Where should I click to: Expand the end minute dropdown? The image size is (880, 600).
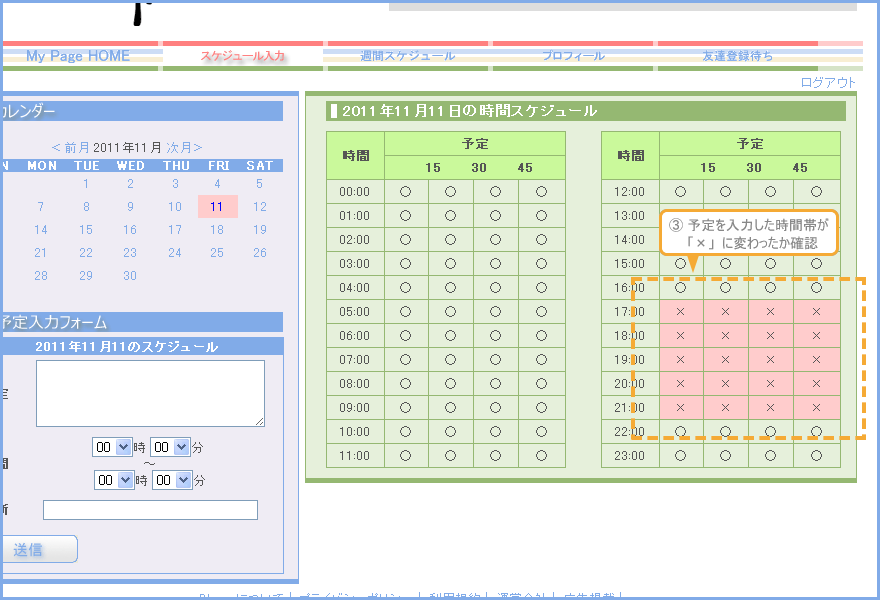point(172,480)
